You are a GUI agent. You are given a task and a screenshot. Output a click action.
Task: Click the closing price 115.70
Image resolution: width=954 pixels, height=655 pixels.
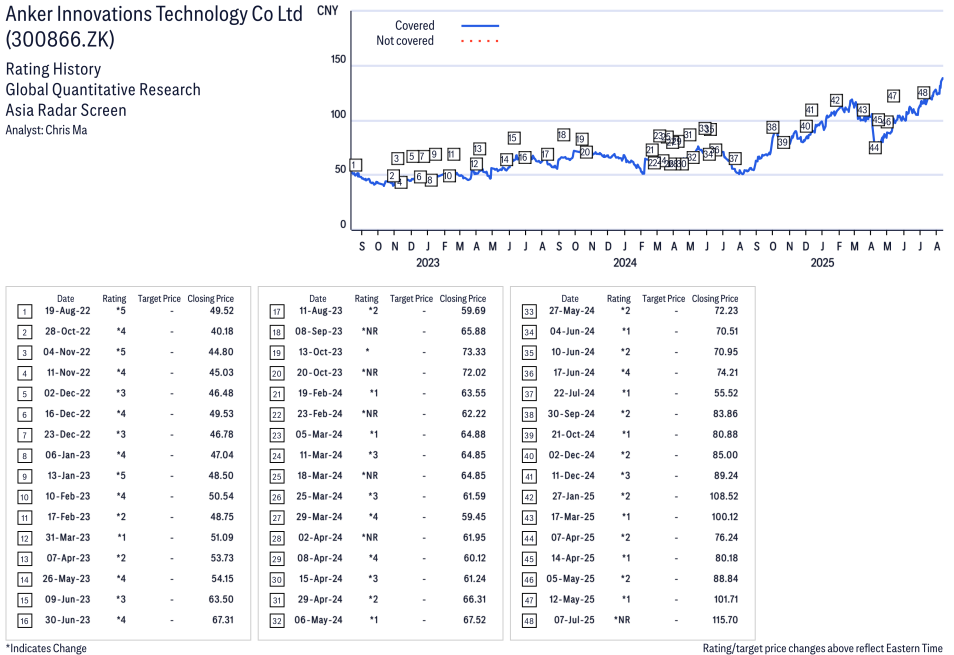pyautogui.click(x=725, y=620)
